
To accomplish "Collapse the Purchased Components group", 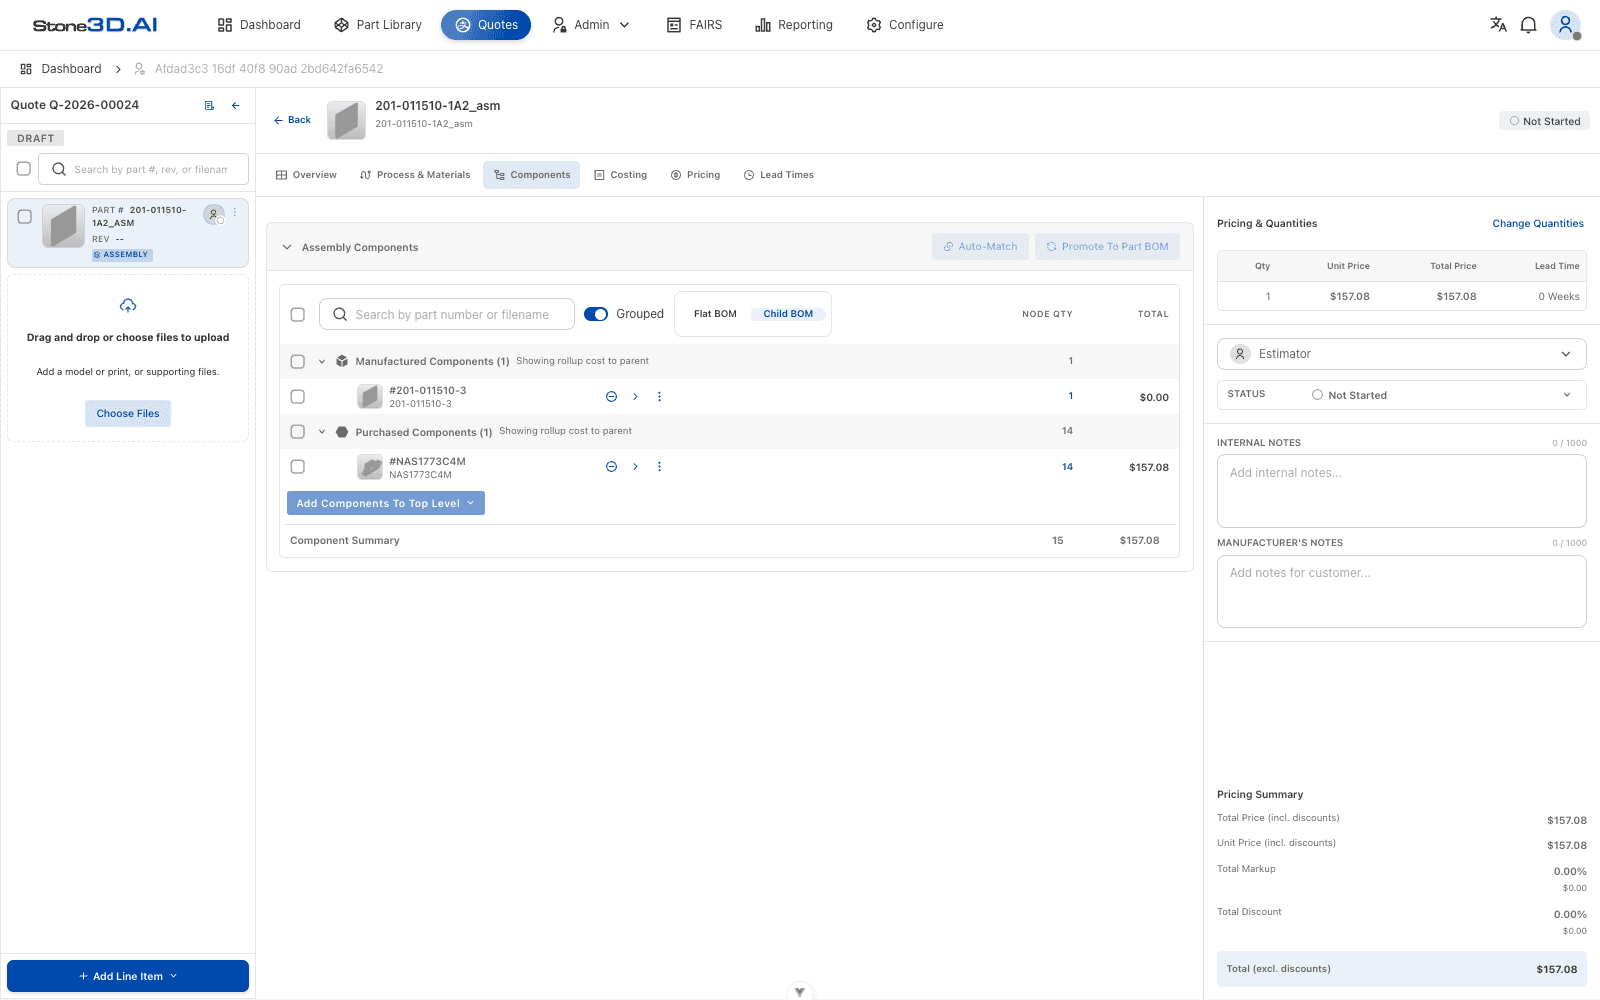I will (322, 432).
